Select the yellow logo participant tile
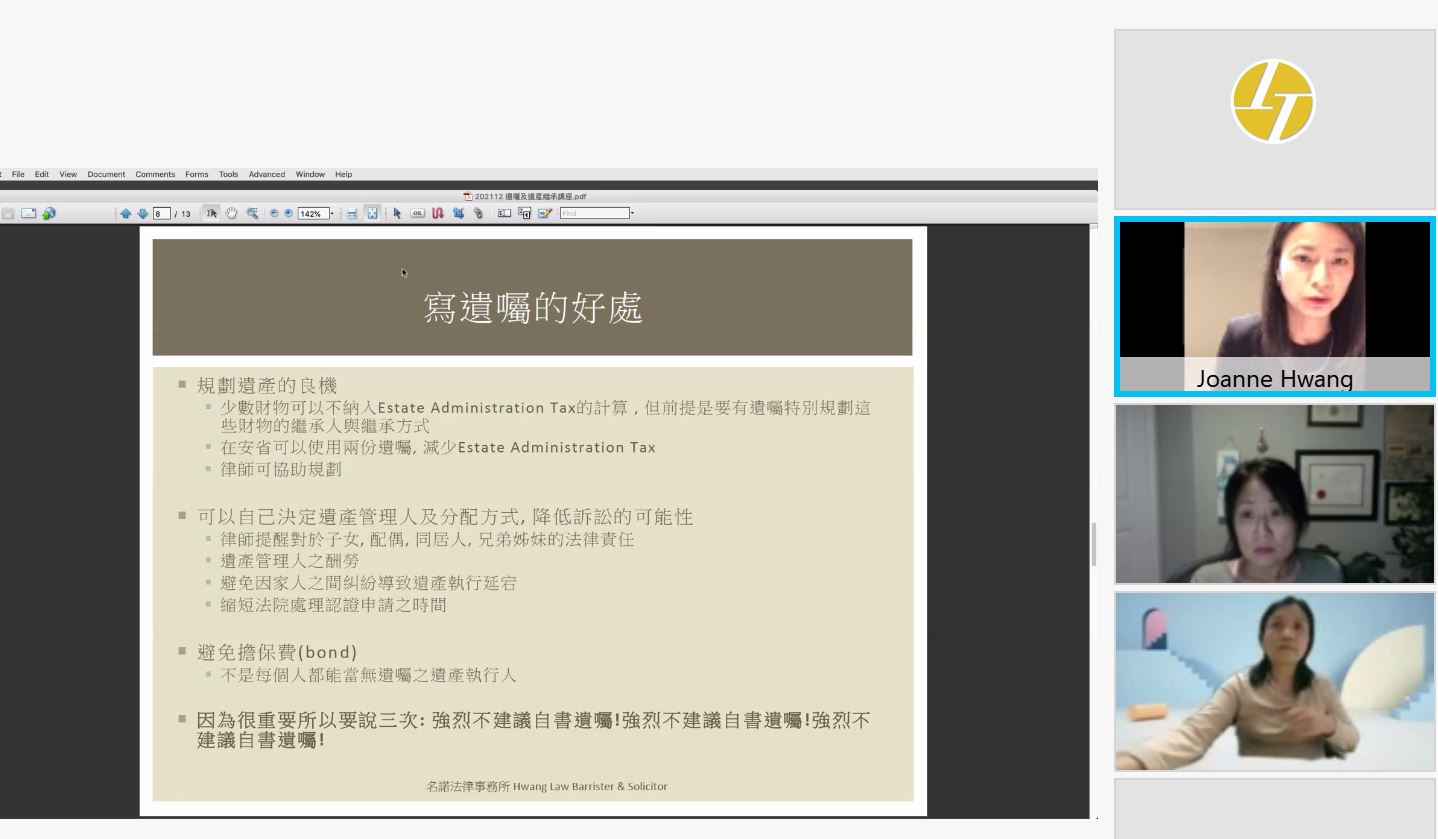1438x839 pixels. pos(1274,119)
